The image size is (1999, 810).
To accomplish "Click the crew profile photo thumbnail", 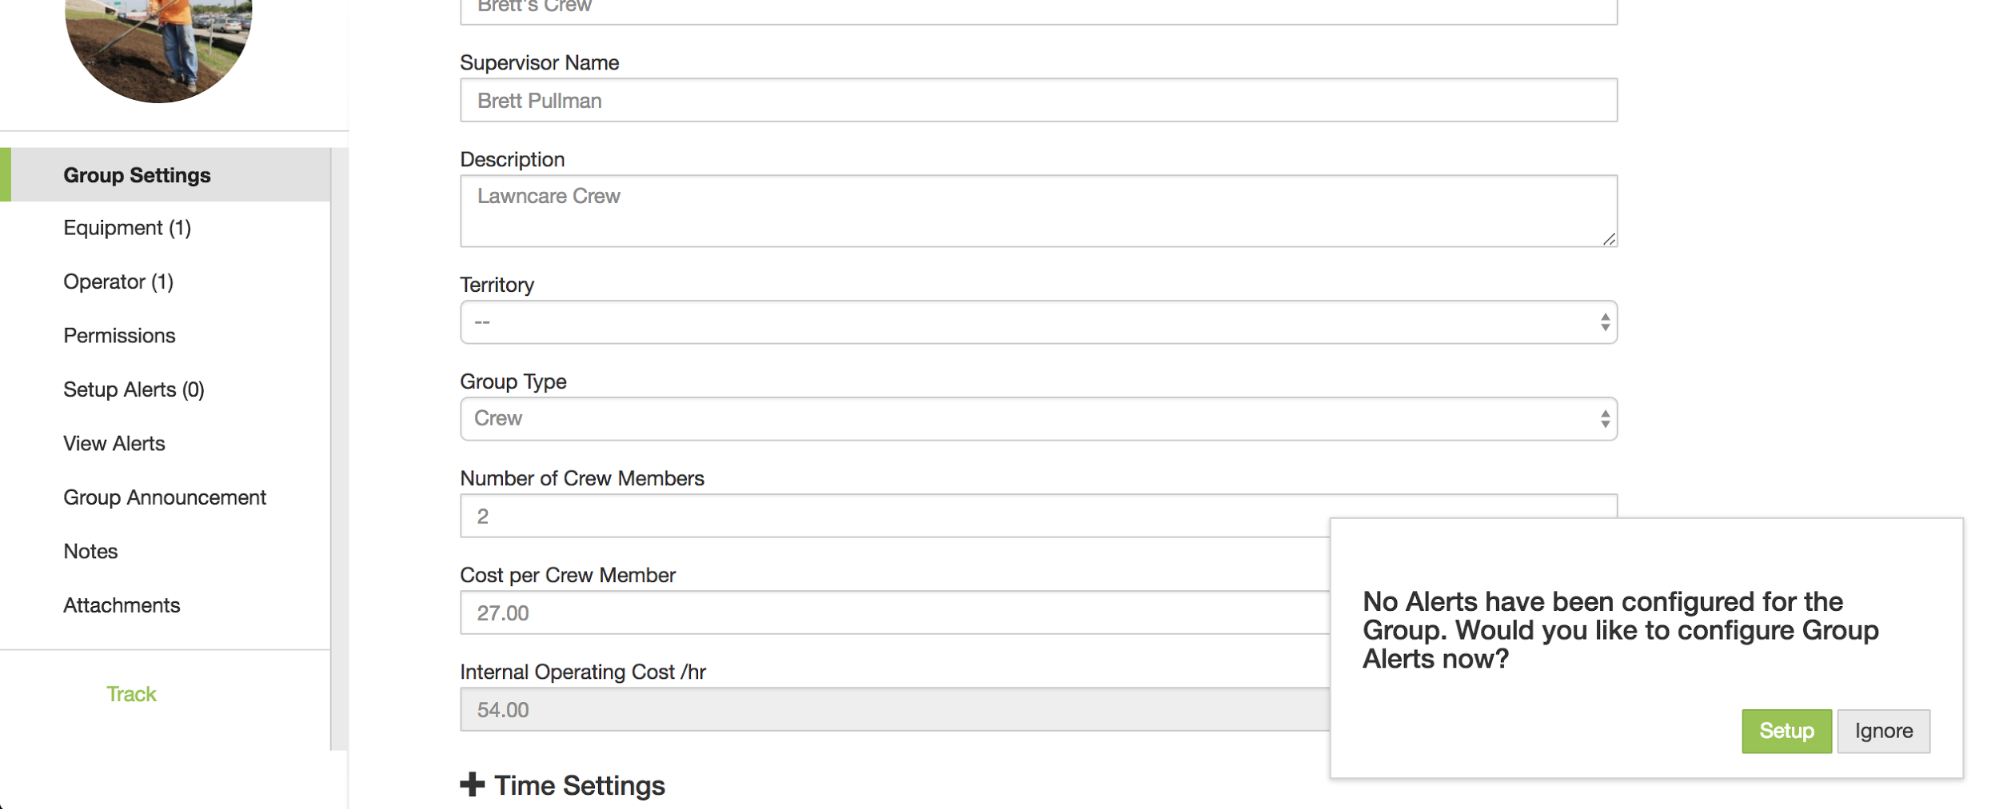I will 158,45.
